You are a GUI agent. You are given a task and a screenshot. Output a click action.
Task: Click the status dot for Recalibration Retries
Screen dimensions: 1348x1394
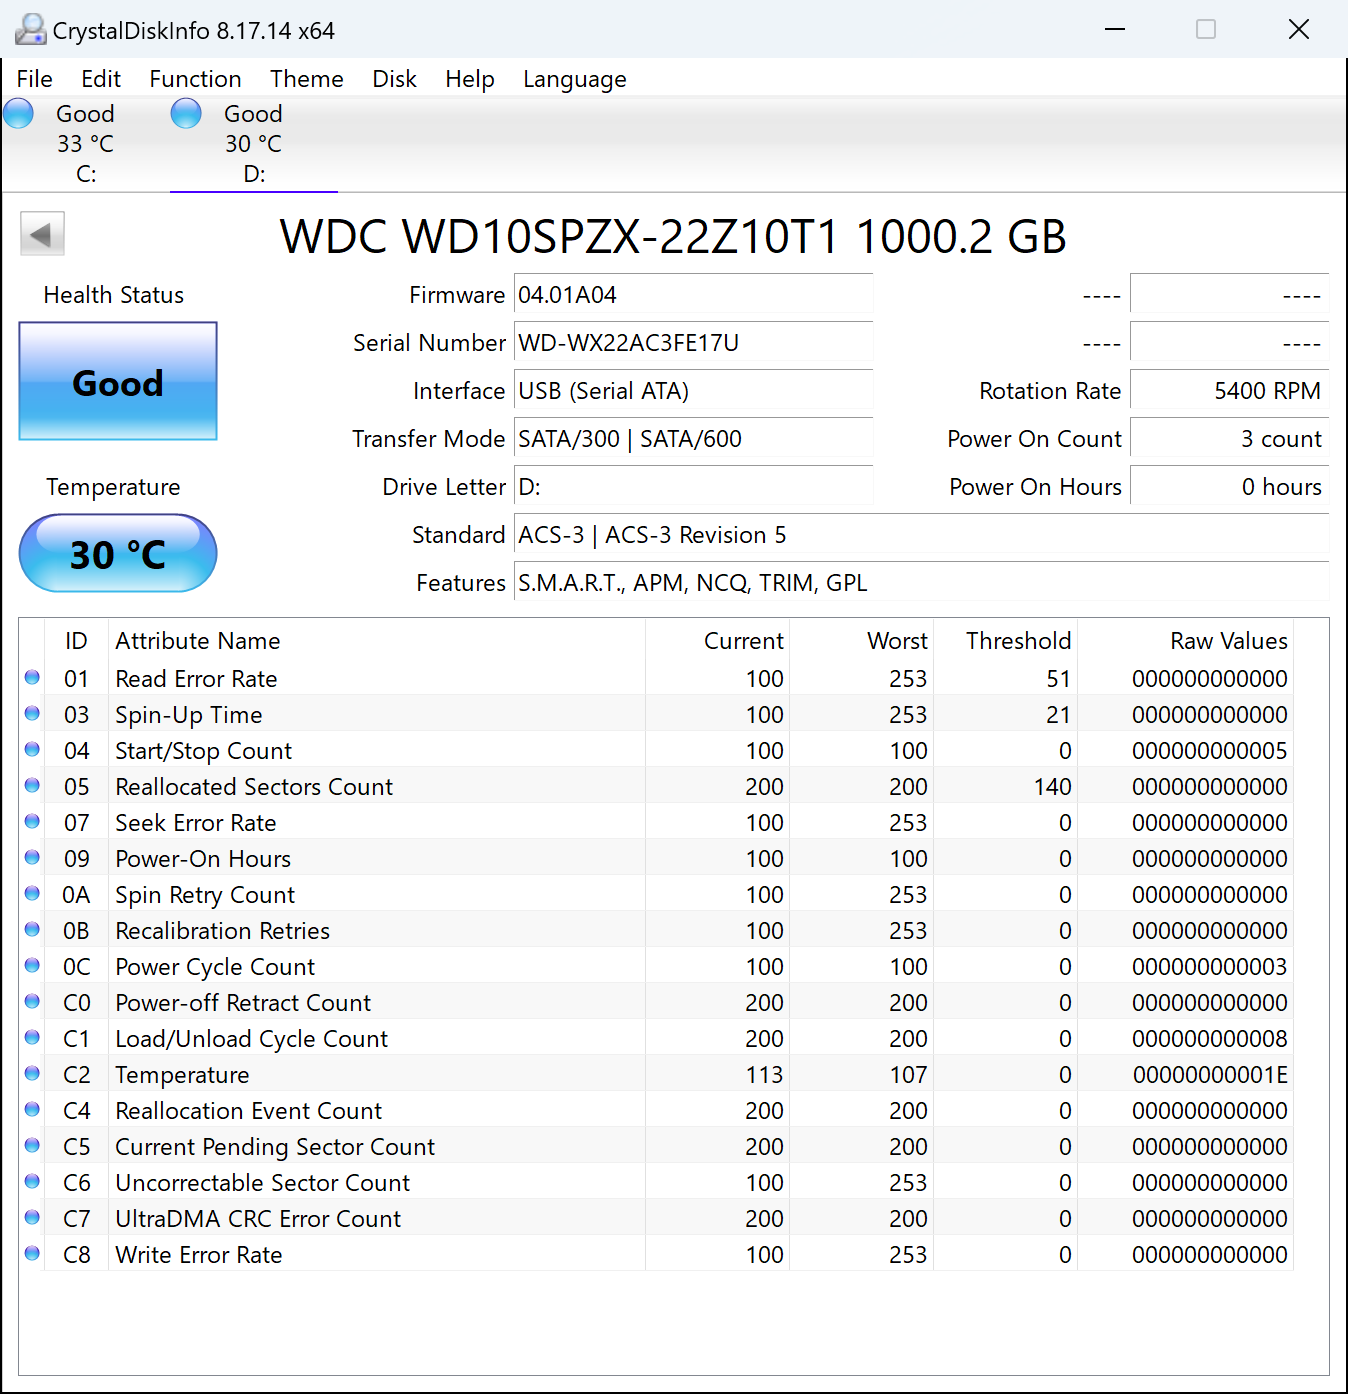tap(32, 929)
